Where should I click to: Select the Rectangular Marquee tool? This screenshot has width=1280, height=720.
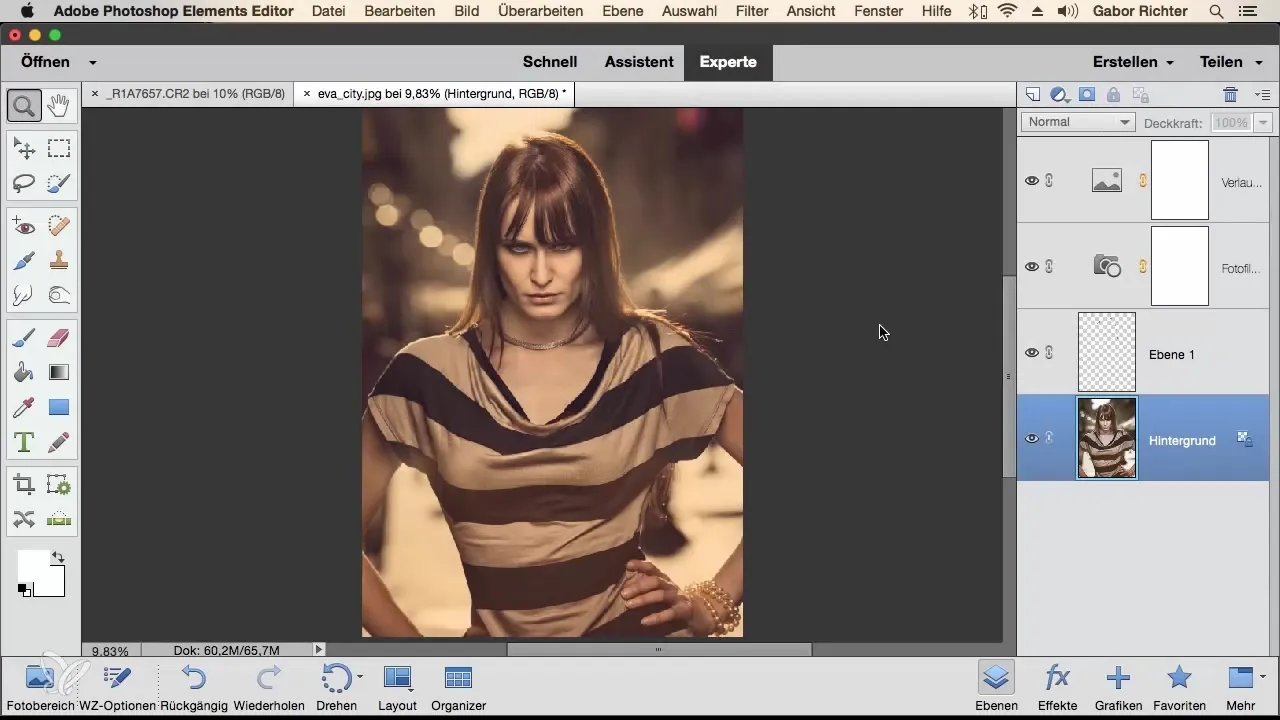(x=59, y=149)
